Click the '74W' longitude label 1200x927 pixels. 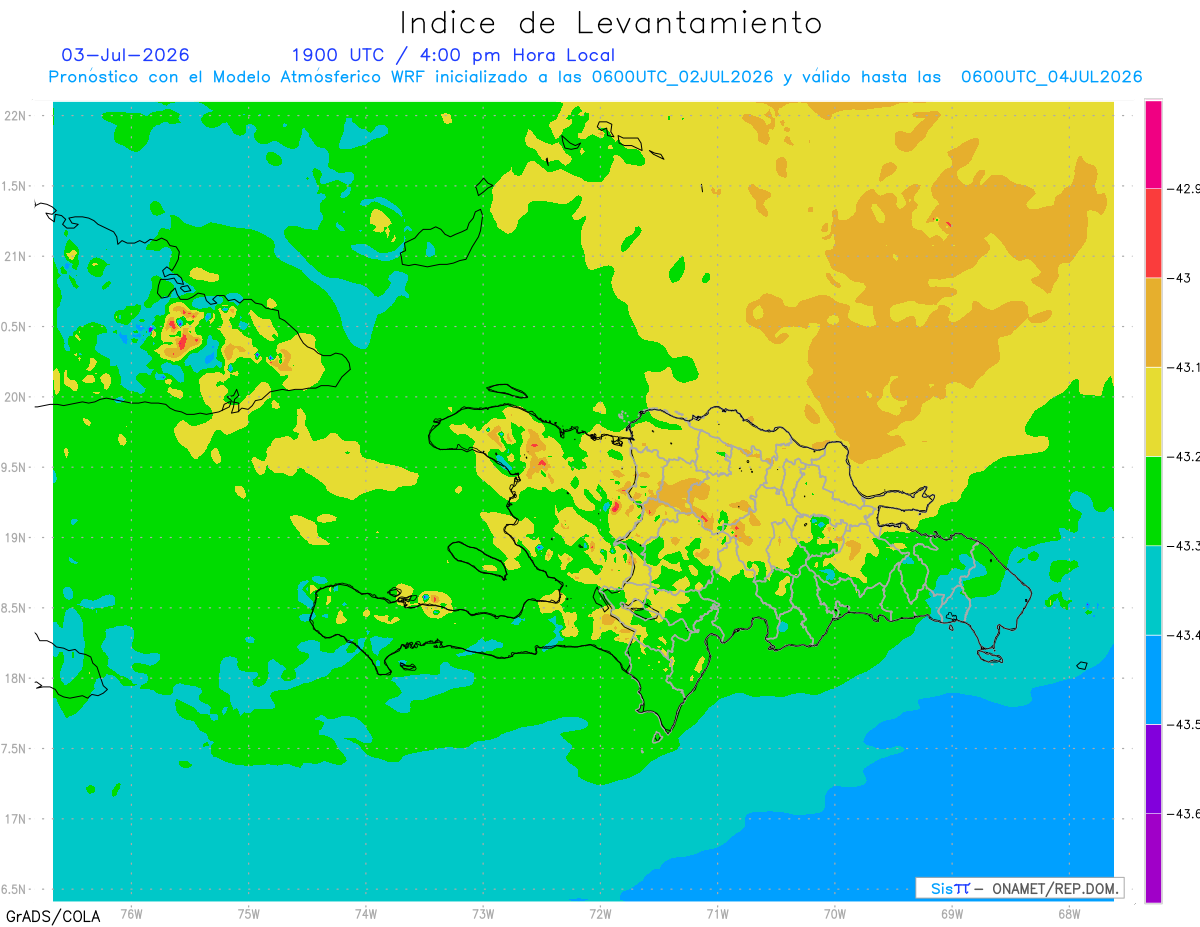click(x=366, y=913)
